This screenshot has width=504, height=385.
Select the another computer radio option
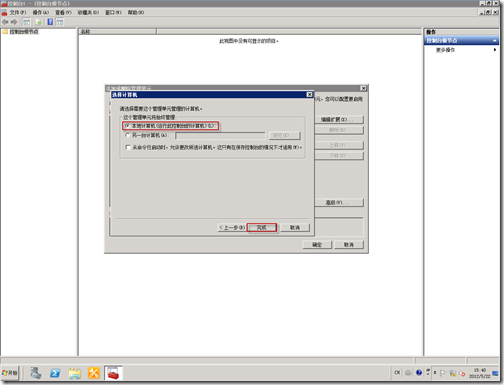[127, 135]
